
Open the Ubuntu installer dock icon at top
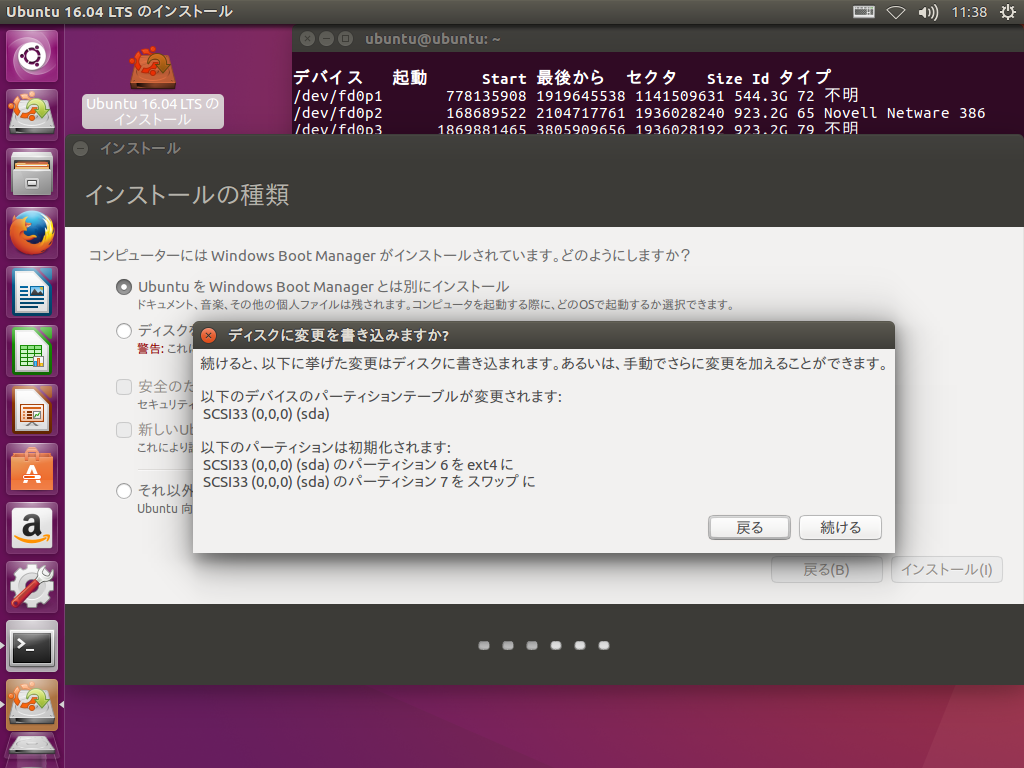tap(32, 114)
